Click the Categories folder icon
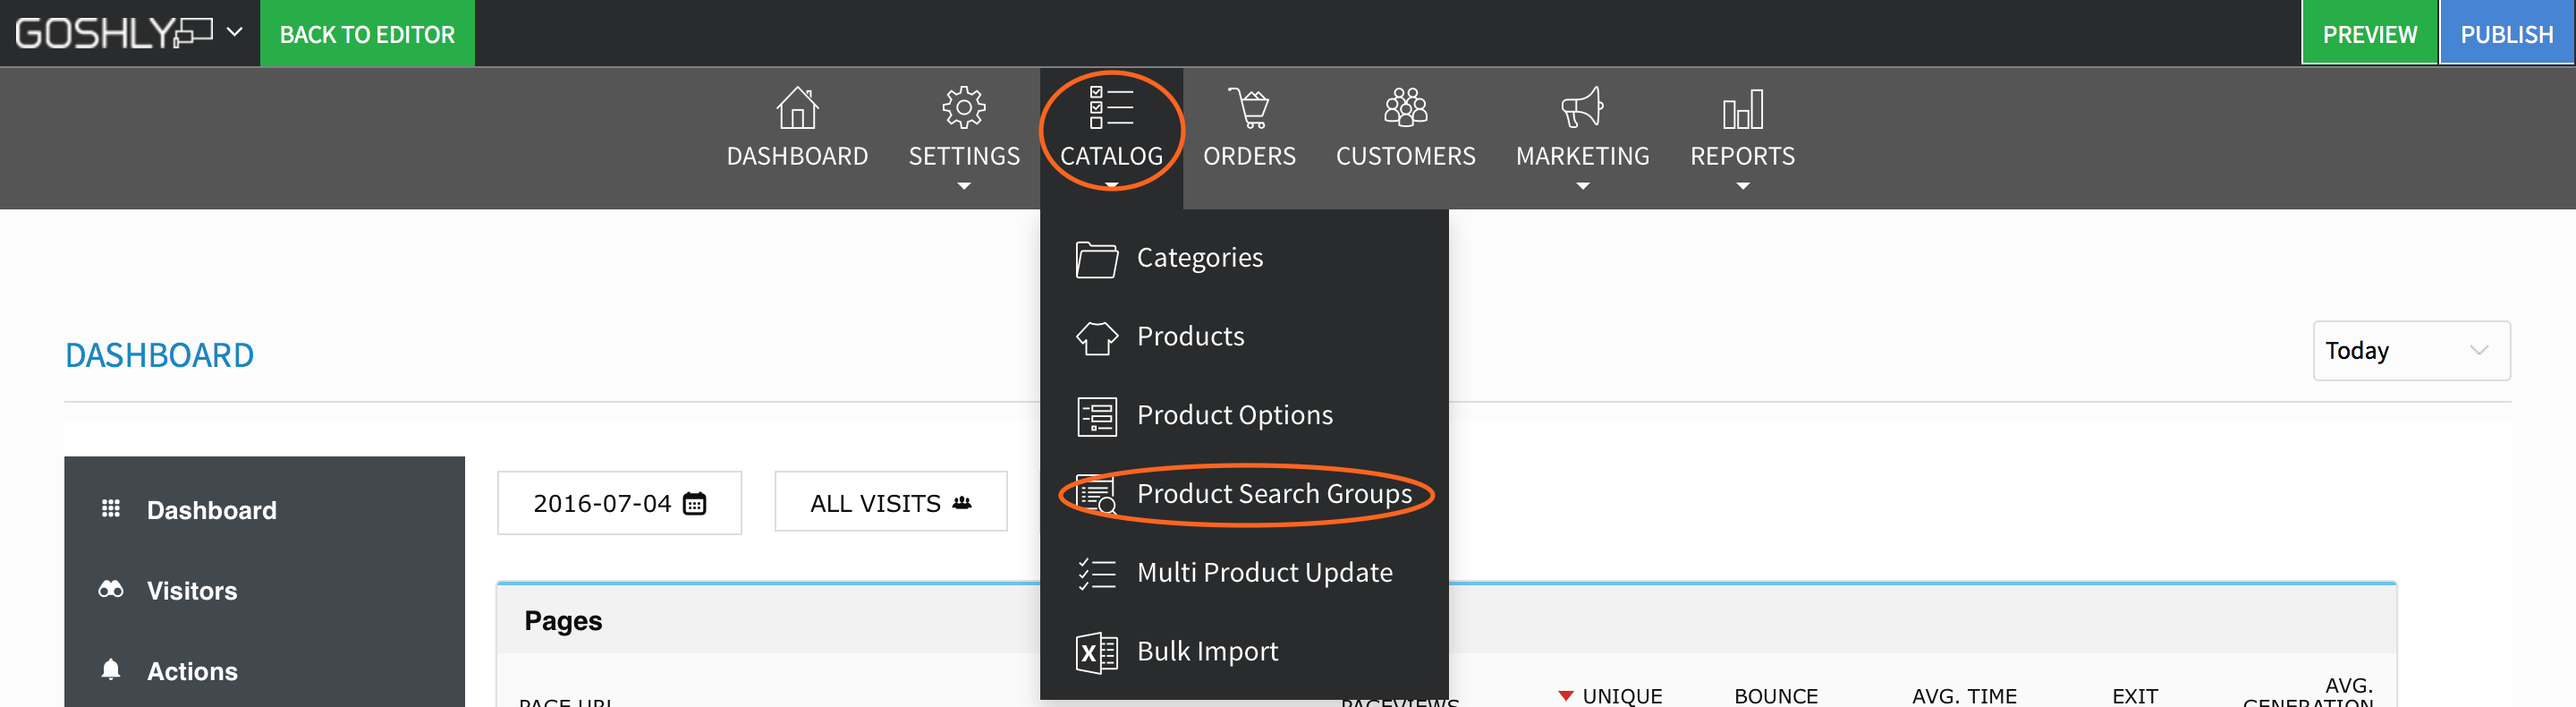Viewport: 2576px width, 707px height. tap(1096, 259)
